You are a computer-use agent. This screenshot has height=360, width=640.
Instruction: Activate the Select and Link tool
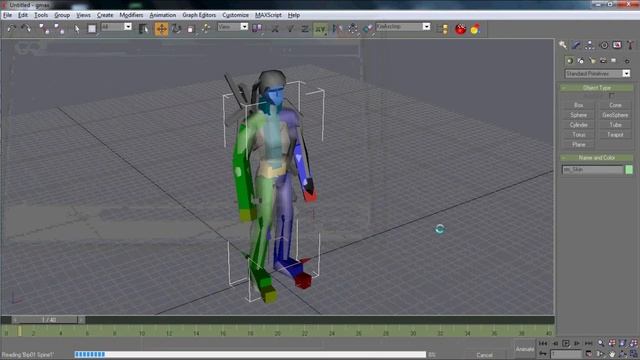tap(44, 29)
